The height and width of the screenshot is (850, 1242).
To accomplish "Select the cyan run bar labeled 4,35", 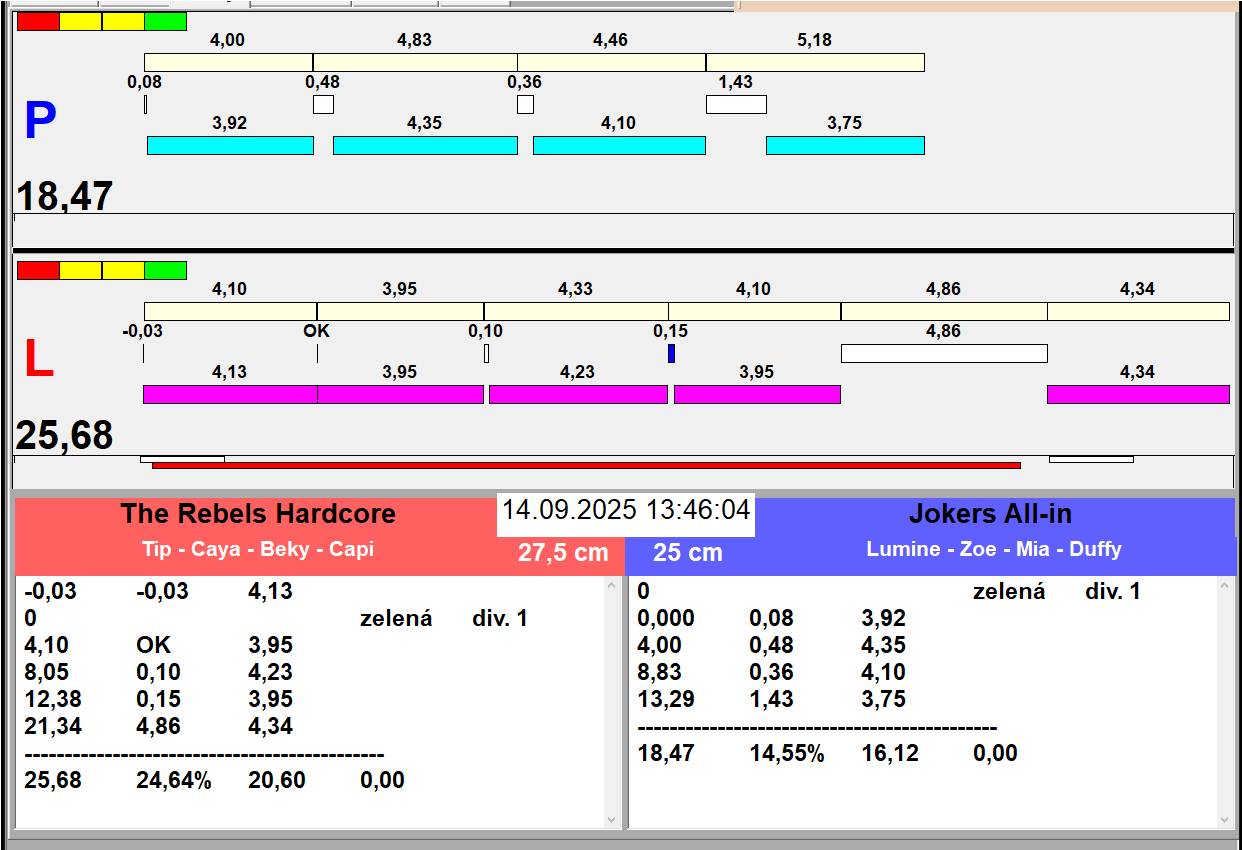I will (x=425, y=145).
